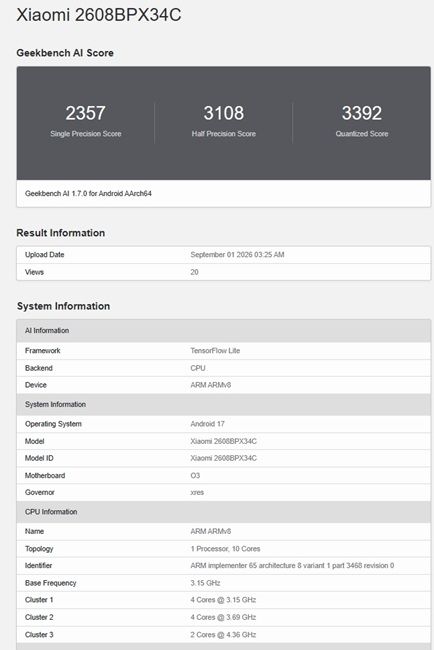The height and width of the screenshot is (650, 434).
Task: Select the Views value 20
Action: (194, 272)
